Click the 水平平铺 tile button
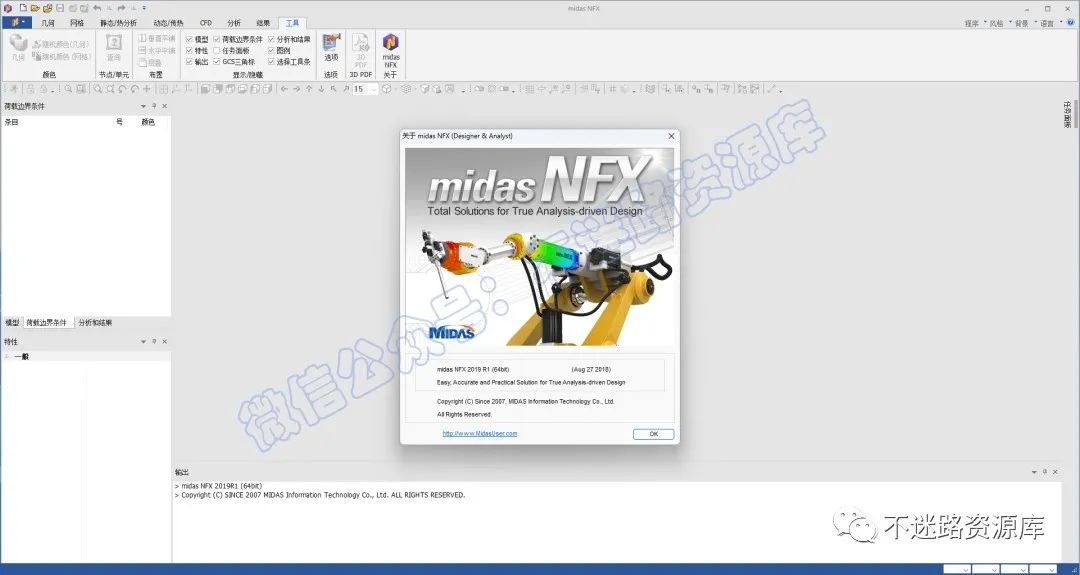Viewport: 1080px width, 575px height. pos(156,51)
